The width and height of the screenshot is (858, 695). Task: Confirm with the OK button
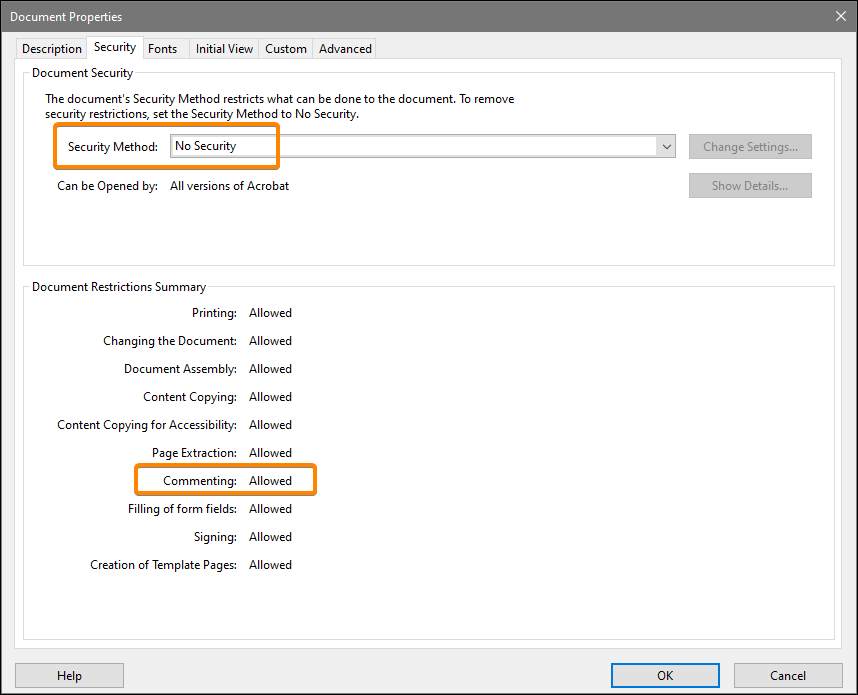tap(664, 675)
